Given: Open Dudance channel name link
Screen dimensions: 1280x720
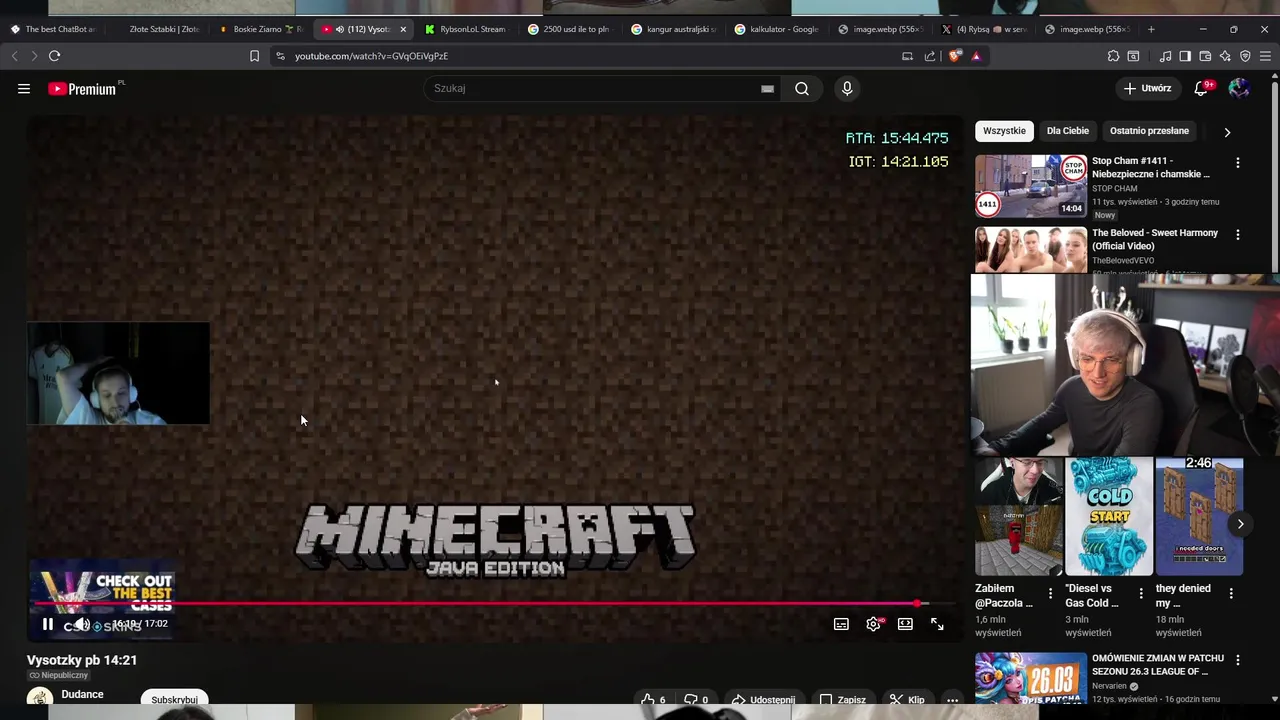Looking at the screenshot, I should [82, 694].
